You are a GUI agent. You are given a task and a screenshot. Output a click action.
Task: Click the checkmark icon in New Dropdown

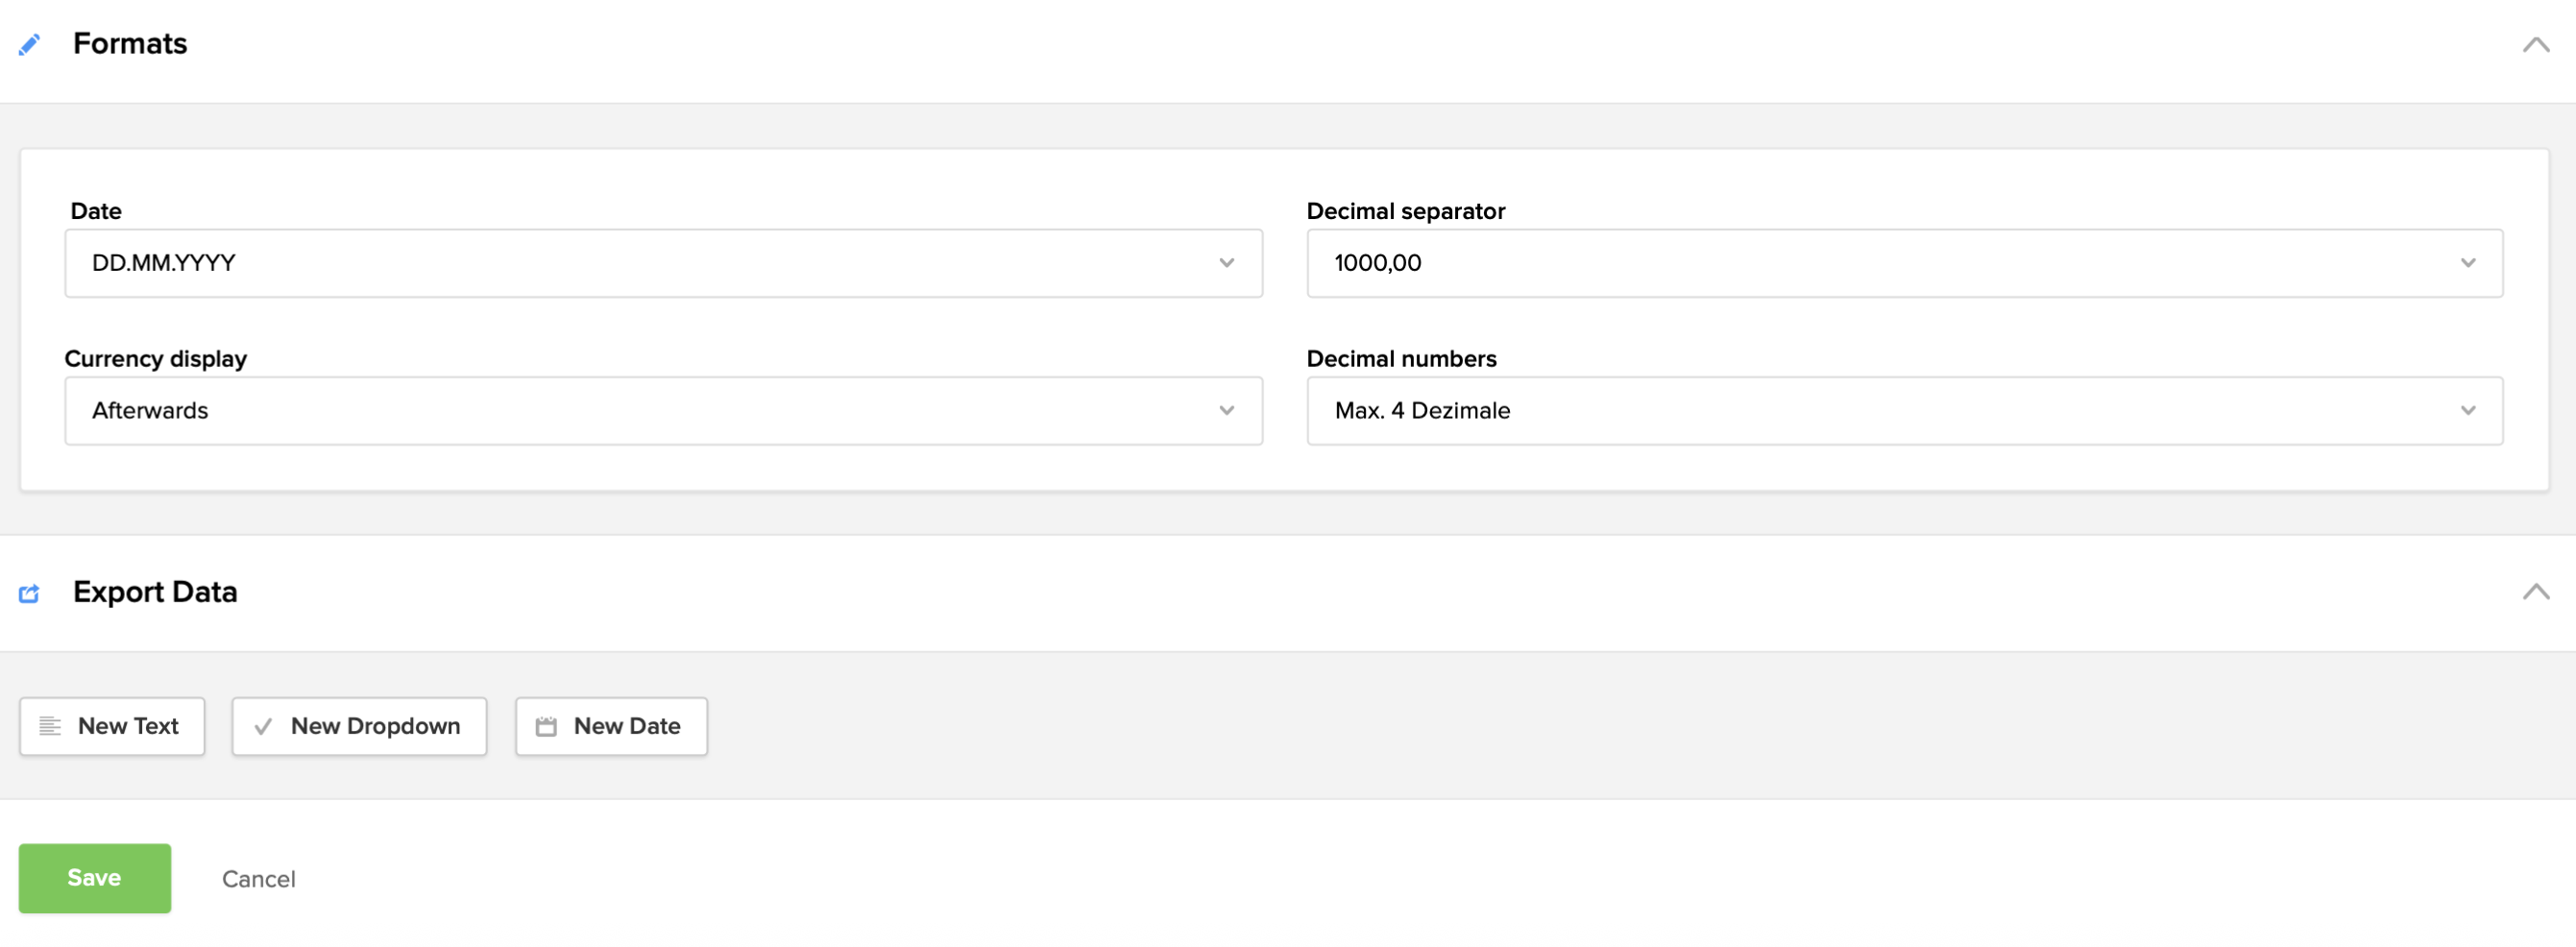click(263, 727)
